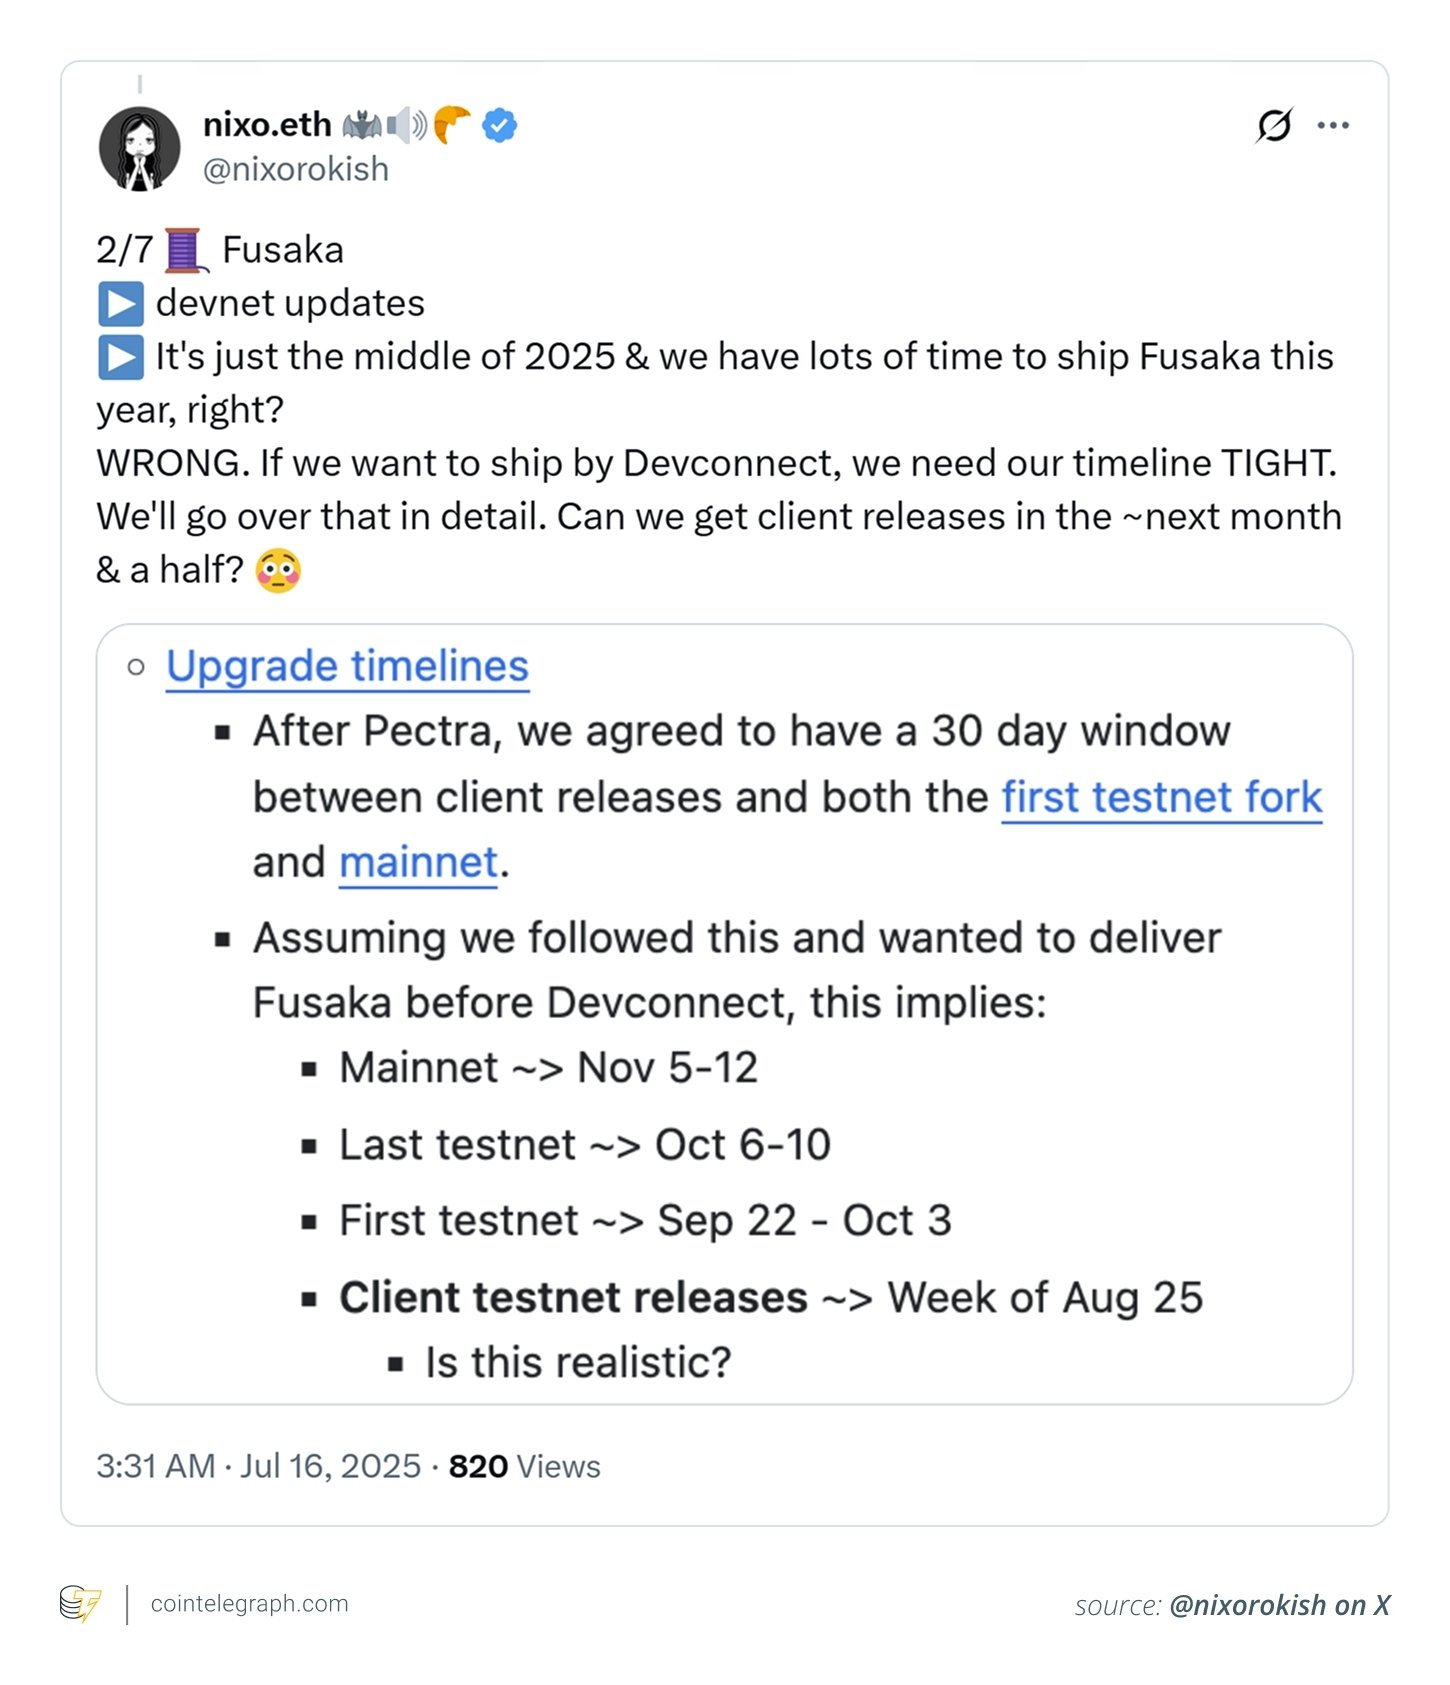
Task: Click the play emoji before 'devnet updates'
Action: (x=121, y=304)
